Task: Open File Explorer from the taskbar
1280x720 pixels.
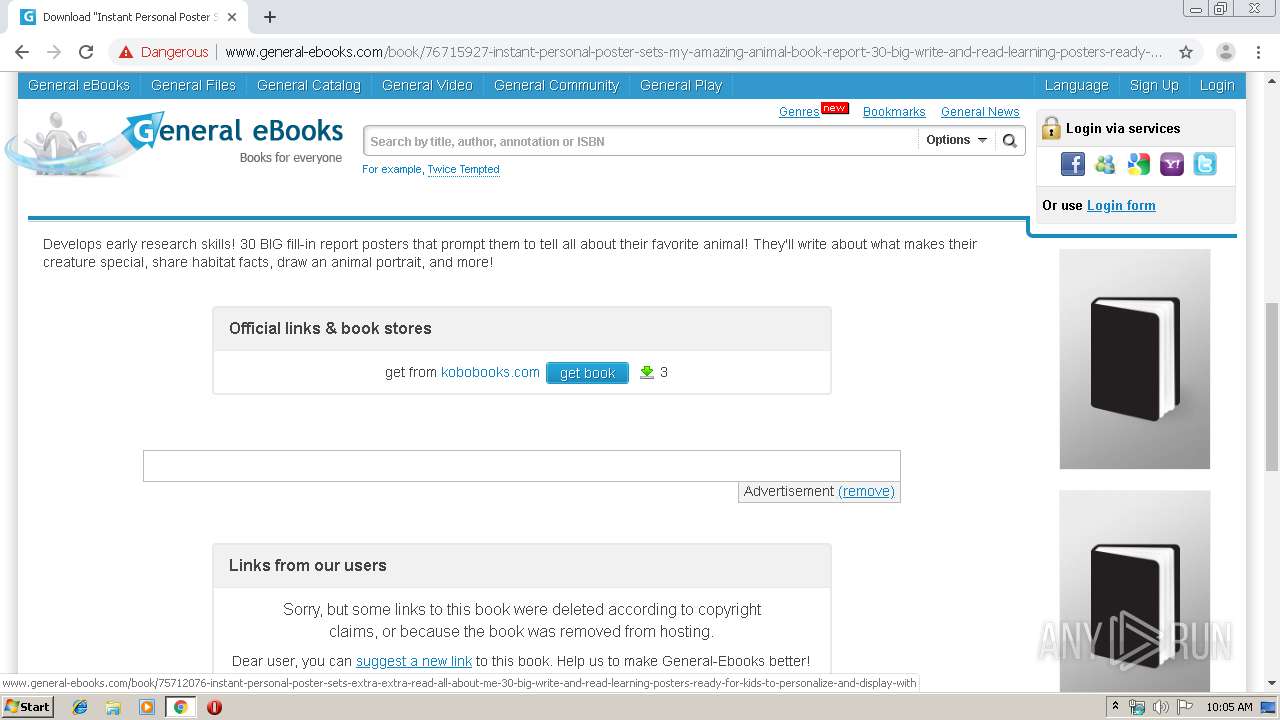Action: (113, 707)
